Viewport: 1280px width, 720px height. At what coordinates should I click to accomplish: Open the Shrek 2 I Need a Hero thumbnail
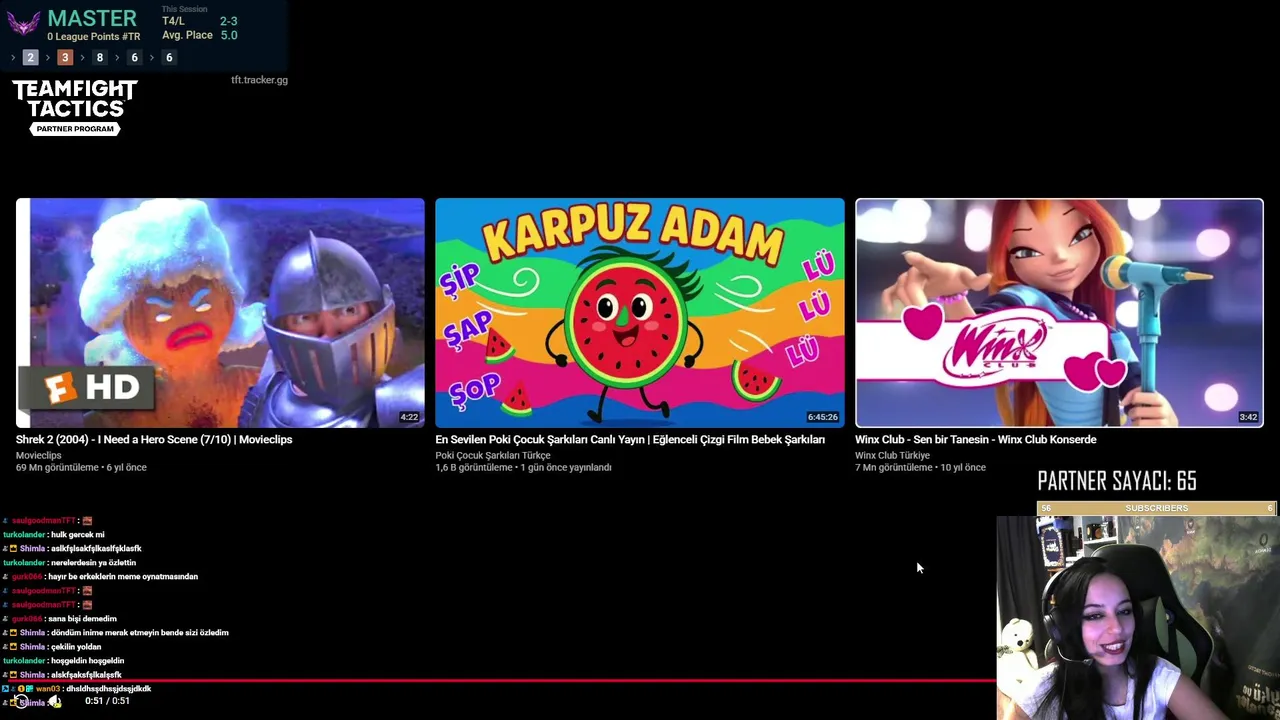point(220,313)
